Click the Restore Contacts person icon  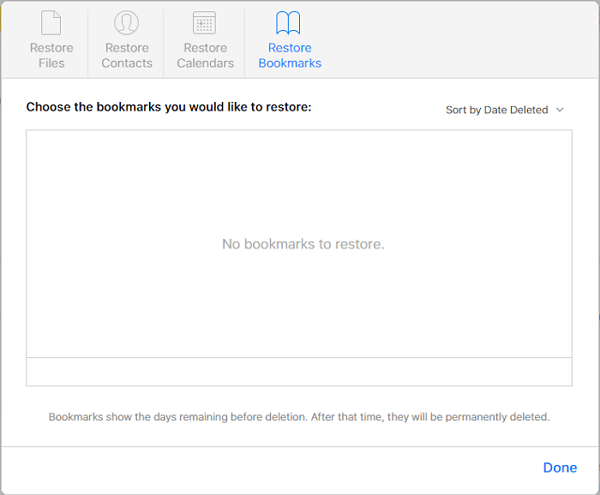coord(126,24)
